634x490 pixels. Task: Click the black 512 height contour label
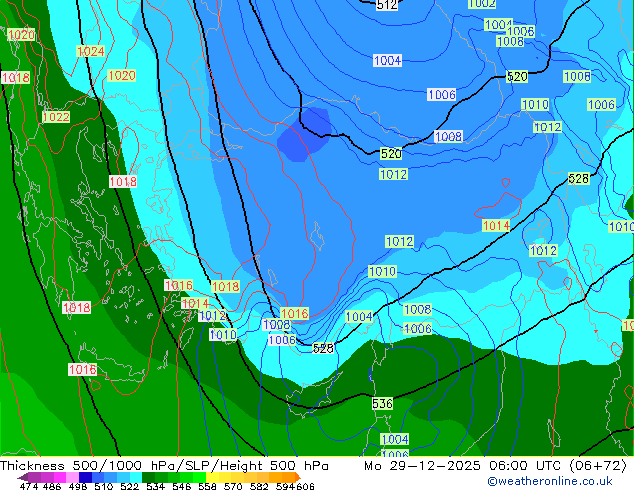tap(387, 5)
